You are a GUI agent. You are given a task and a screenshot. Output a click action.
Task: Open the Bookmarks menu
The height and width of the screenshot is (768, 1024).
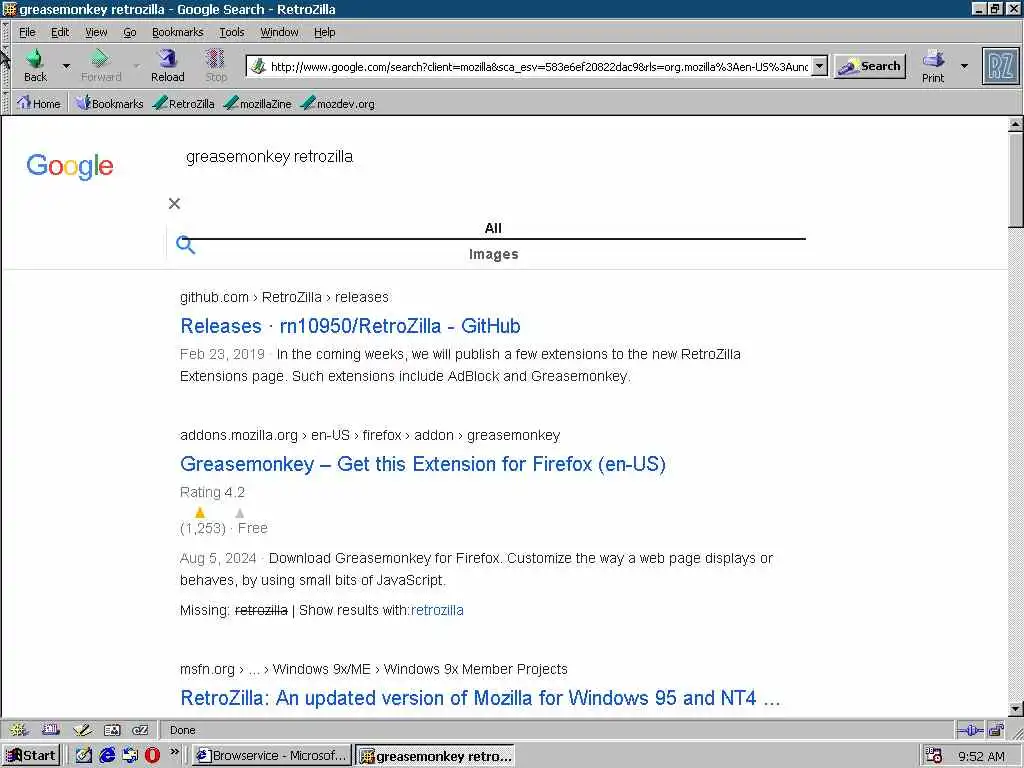(x=178, y=32)
